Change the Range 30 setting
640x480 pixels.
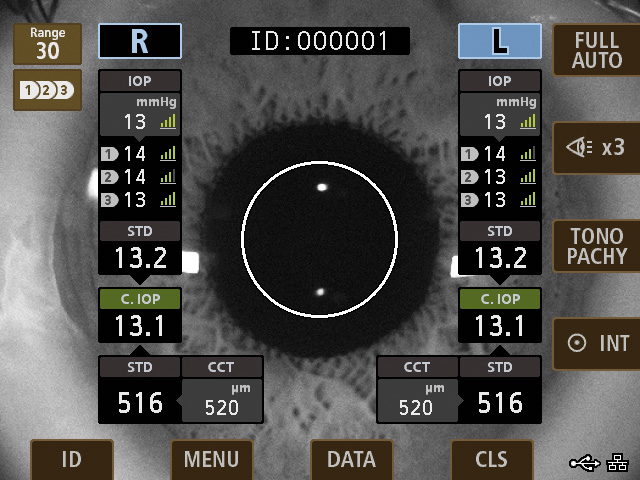pos(48,45)
